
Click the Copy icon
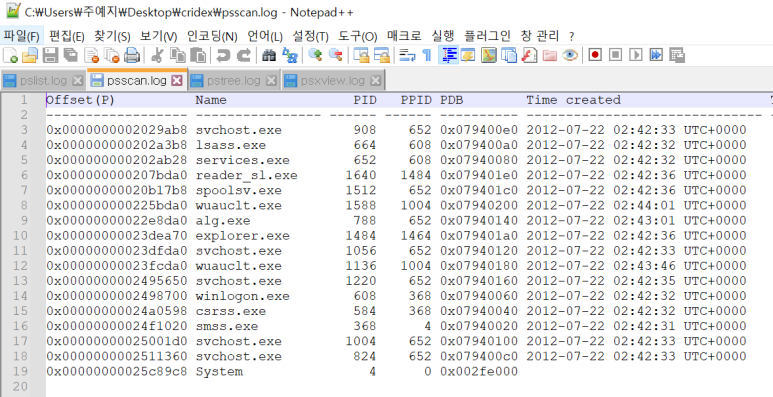coord(177,55)
